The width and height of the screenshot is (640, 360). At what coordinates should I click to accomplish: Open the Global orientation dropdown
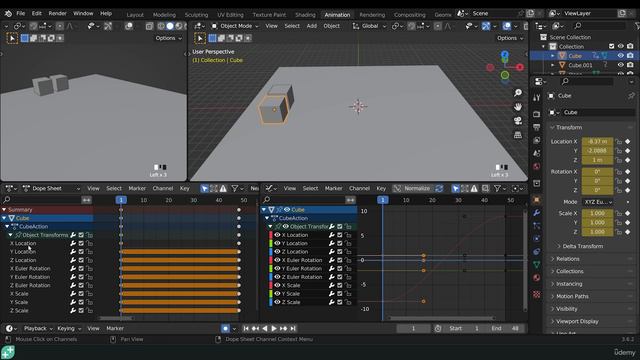369,26
